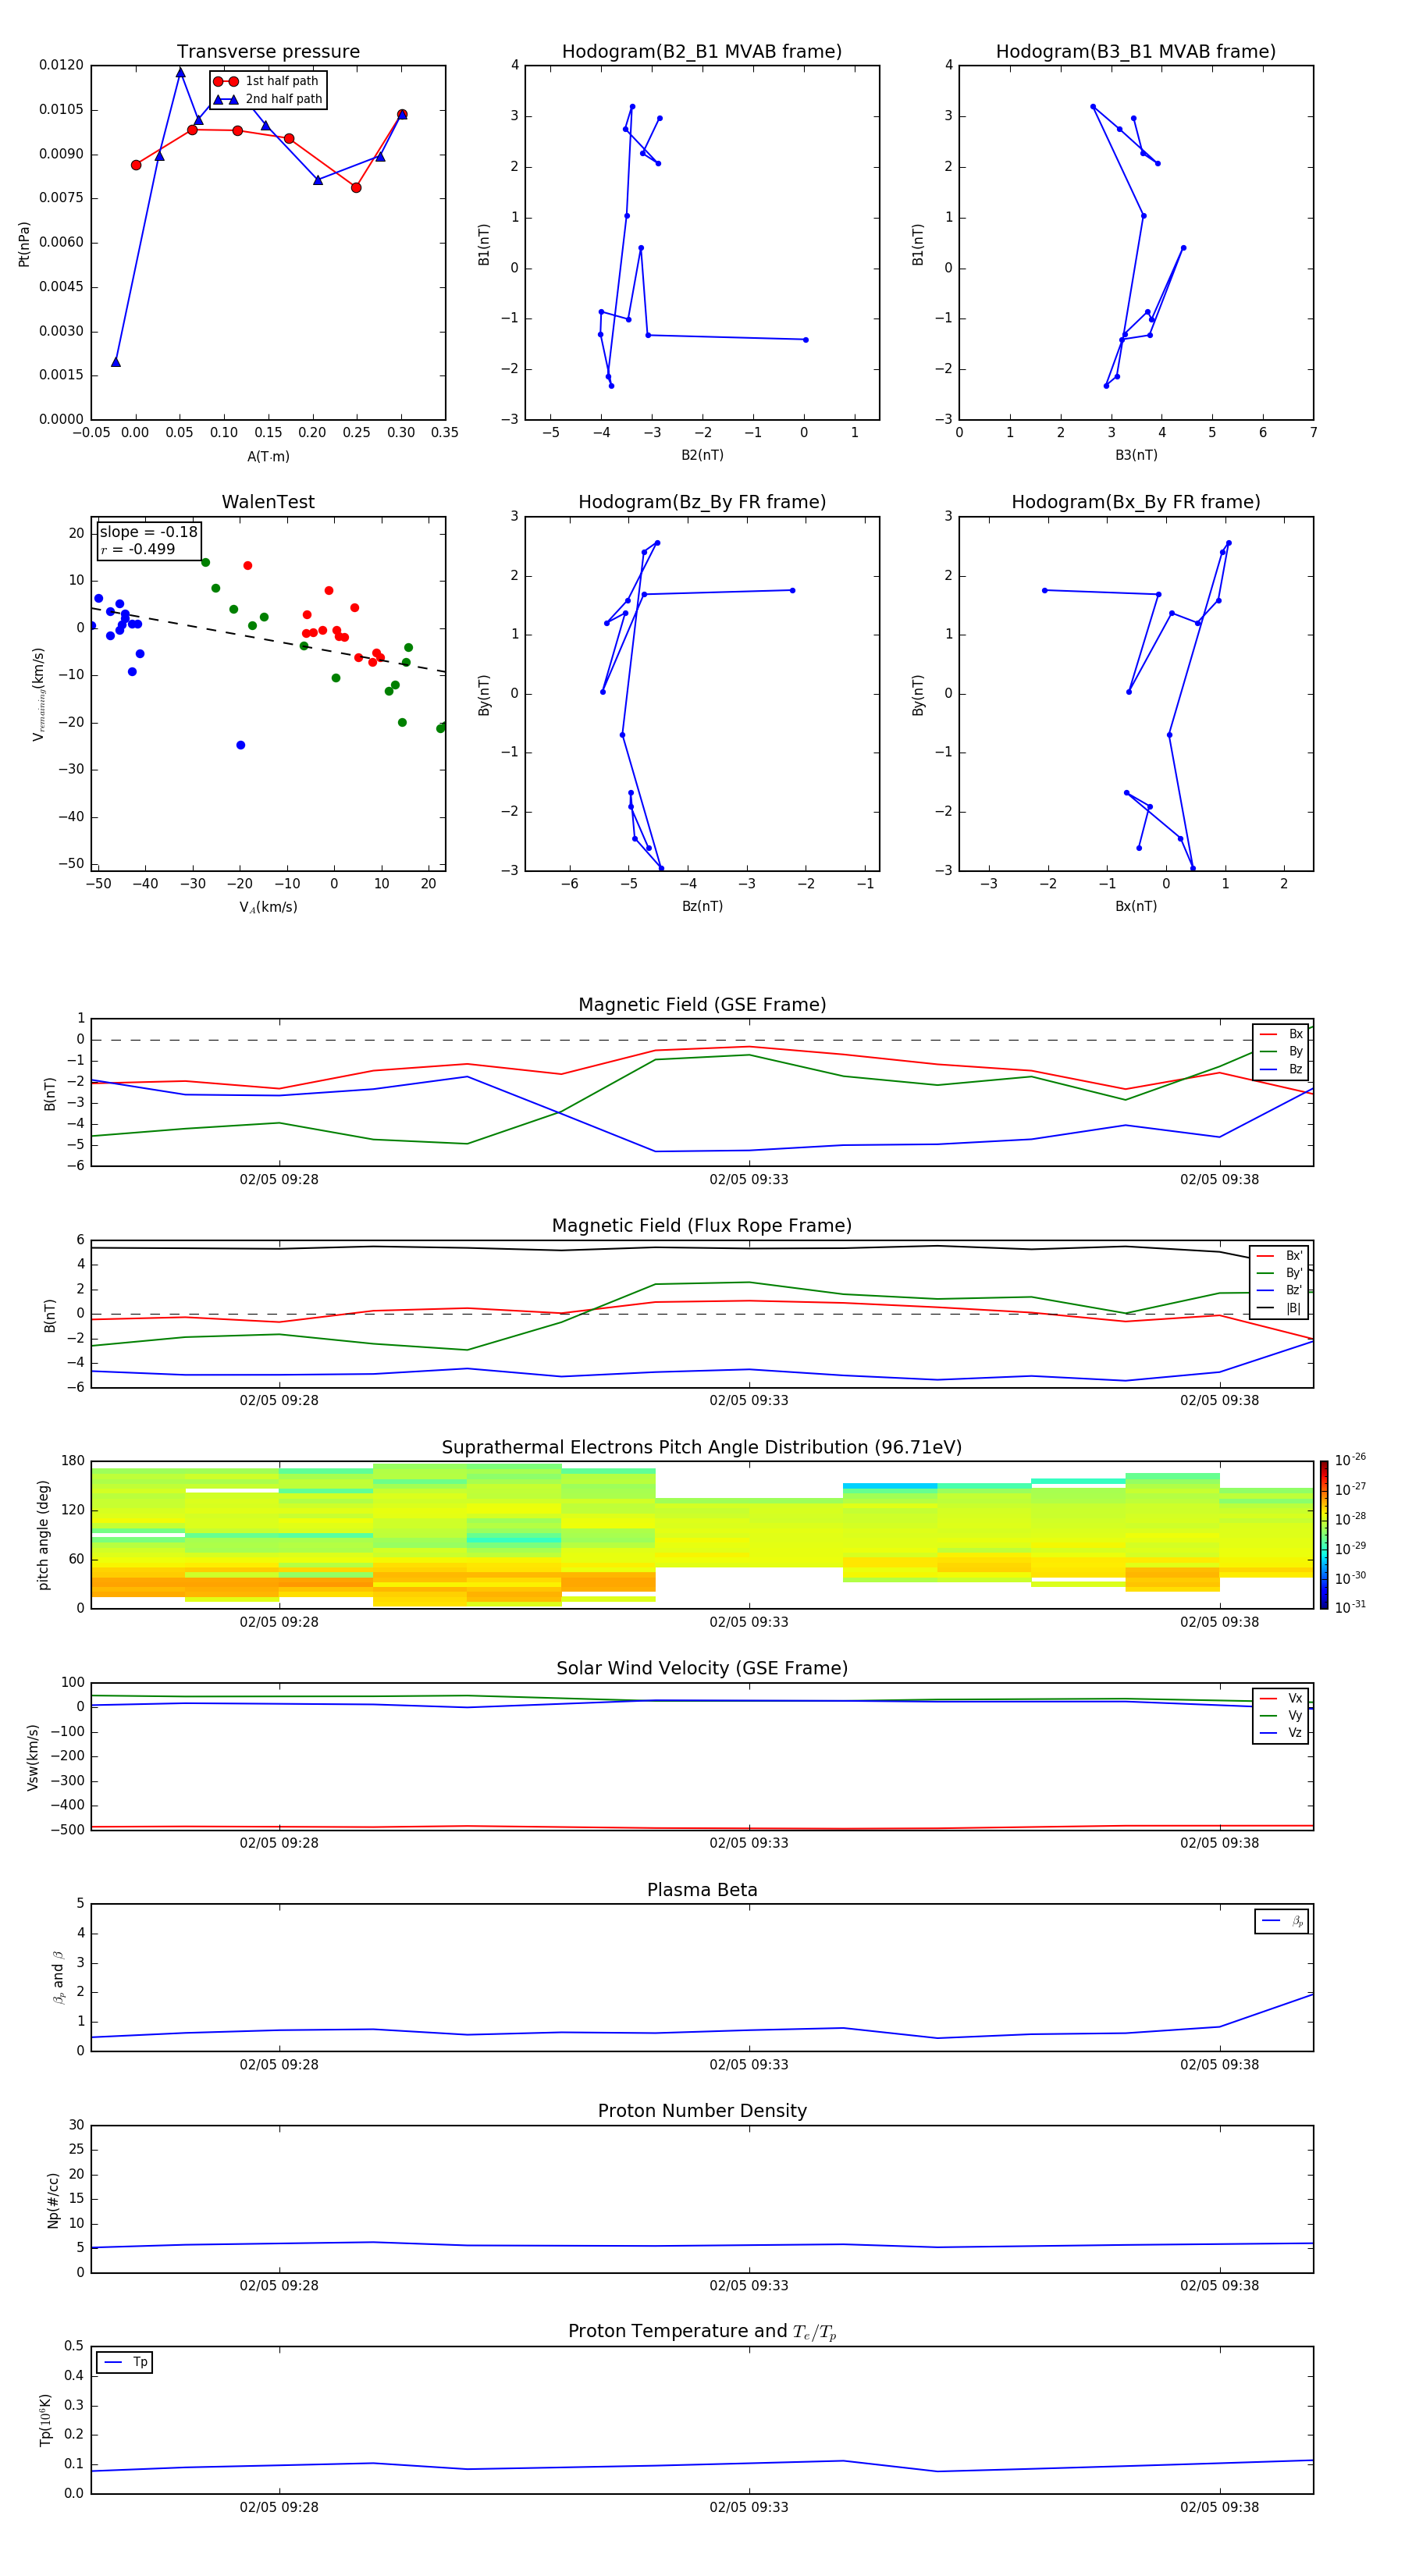Click the 'Transverse pressure' plot title
Image resolution: width=1405 pixels, height=2576 pixels.
(268, 52)
